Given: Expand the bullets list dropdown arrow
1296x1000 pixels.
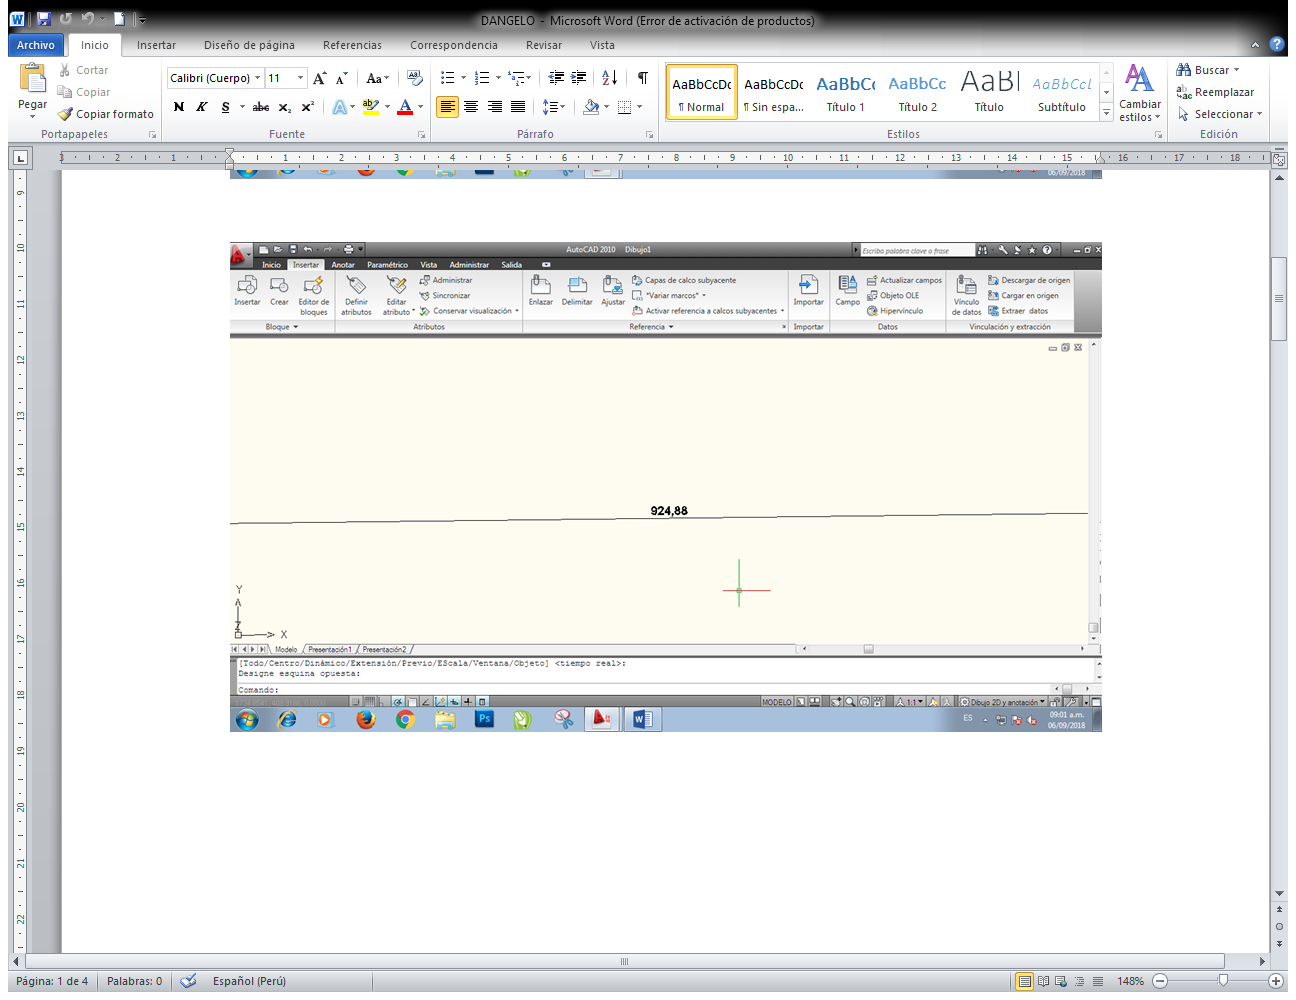Looking at the screenshot, I should click(463, 78).
